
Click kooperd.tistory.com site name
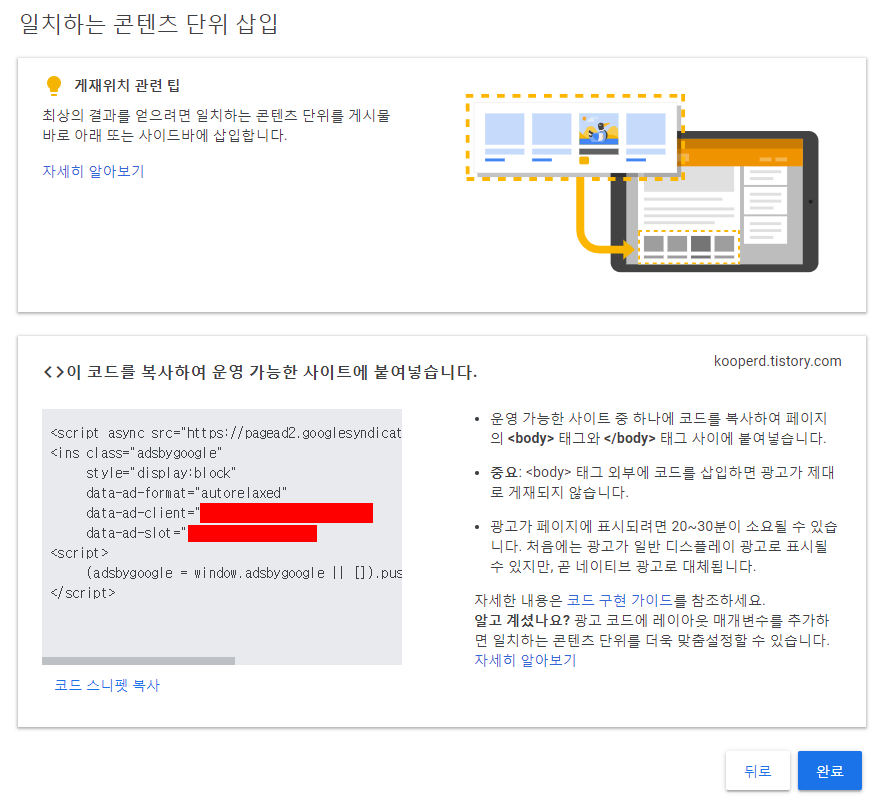[x=777, y=361]
